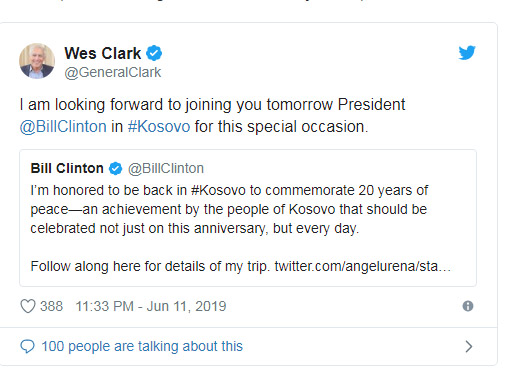Click @BillClinton handle in quoted tweet
Viewport: 517px width, 380px height.
coord(166,168)
